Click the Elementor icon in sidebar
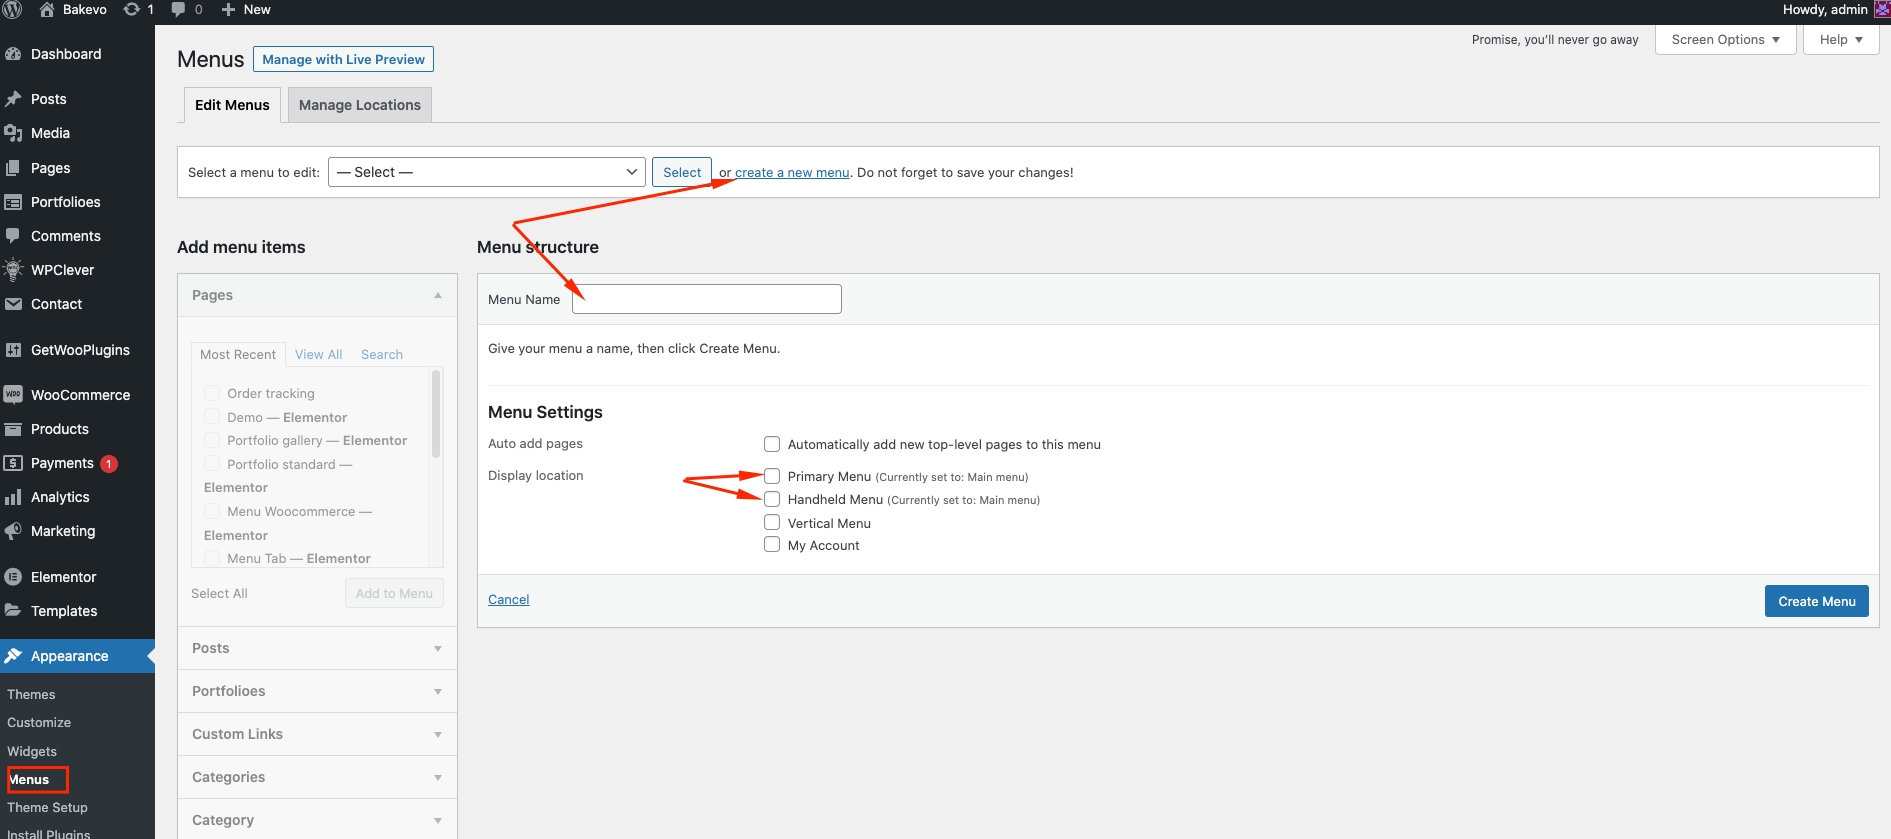This screenshot has width=1891, height=839. pos(13,577)
